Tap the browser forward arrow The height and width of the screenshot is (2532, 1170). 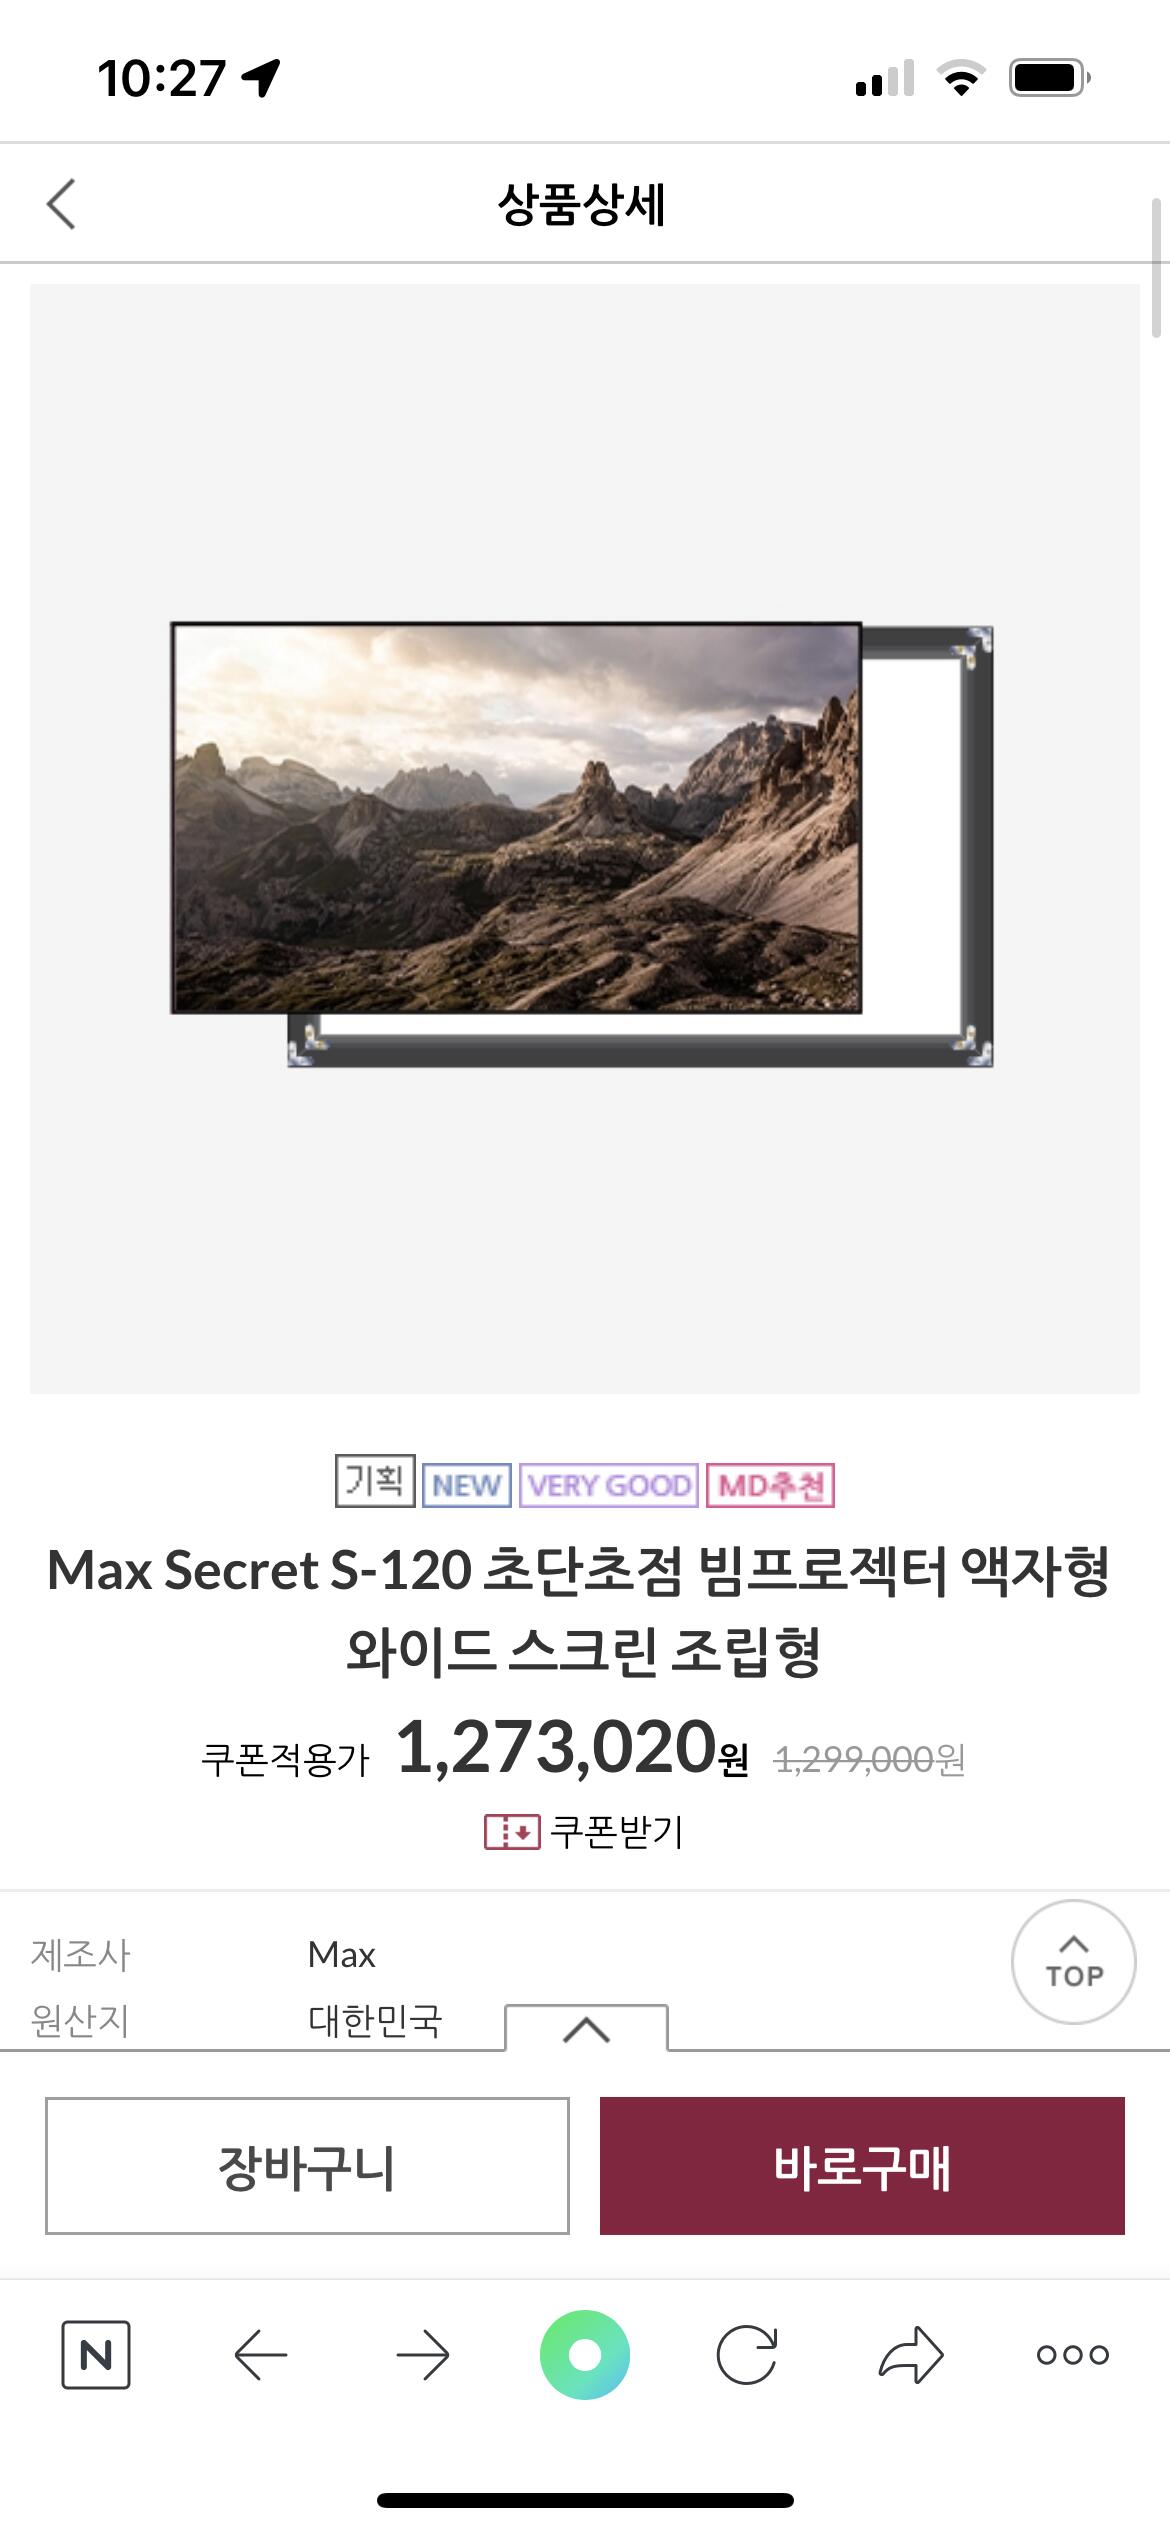tap(423, 2355)
